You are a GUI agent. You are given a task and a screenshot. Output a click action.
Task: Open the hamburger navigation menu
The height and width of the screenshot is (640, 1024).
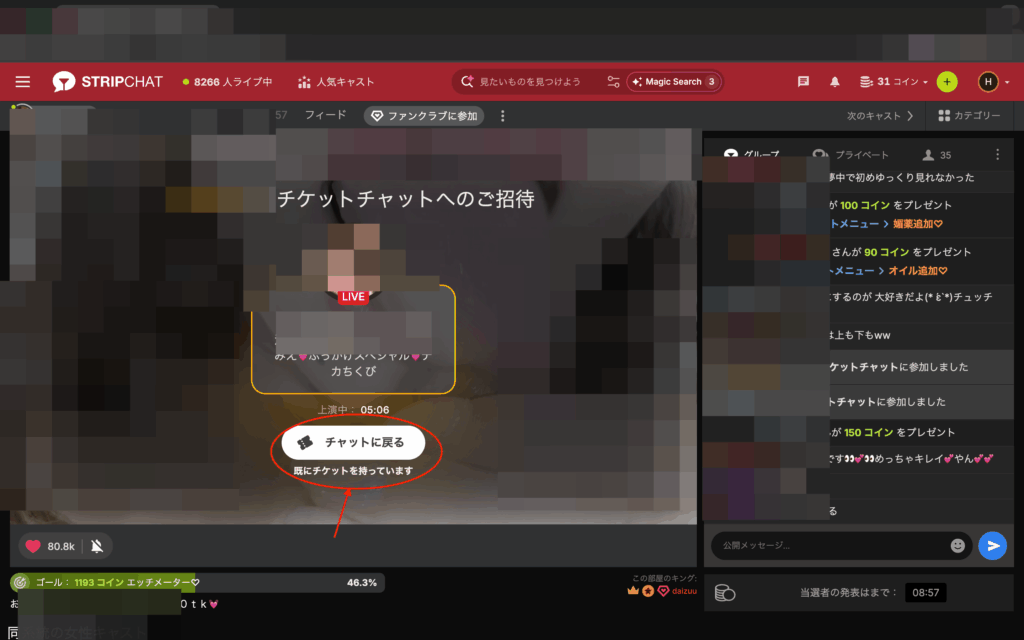point(22,81)
